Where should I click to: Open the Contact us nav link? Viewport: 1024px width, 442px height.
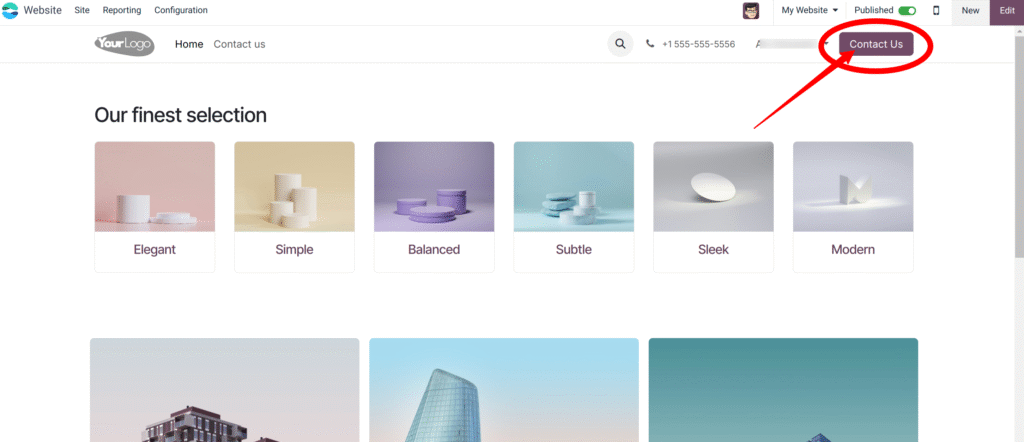click(239, 44)
